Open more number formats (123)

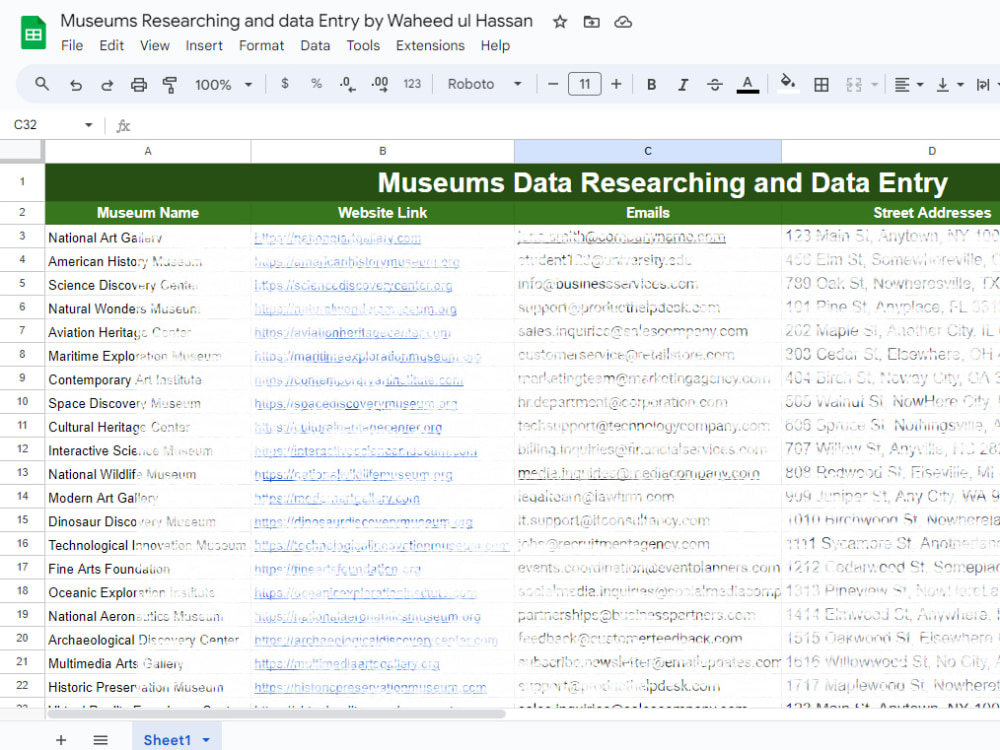point(412,84)
